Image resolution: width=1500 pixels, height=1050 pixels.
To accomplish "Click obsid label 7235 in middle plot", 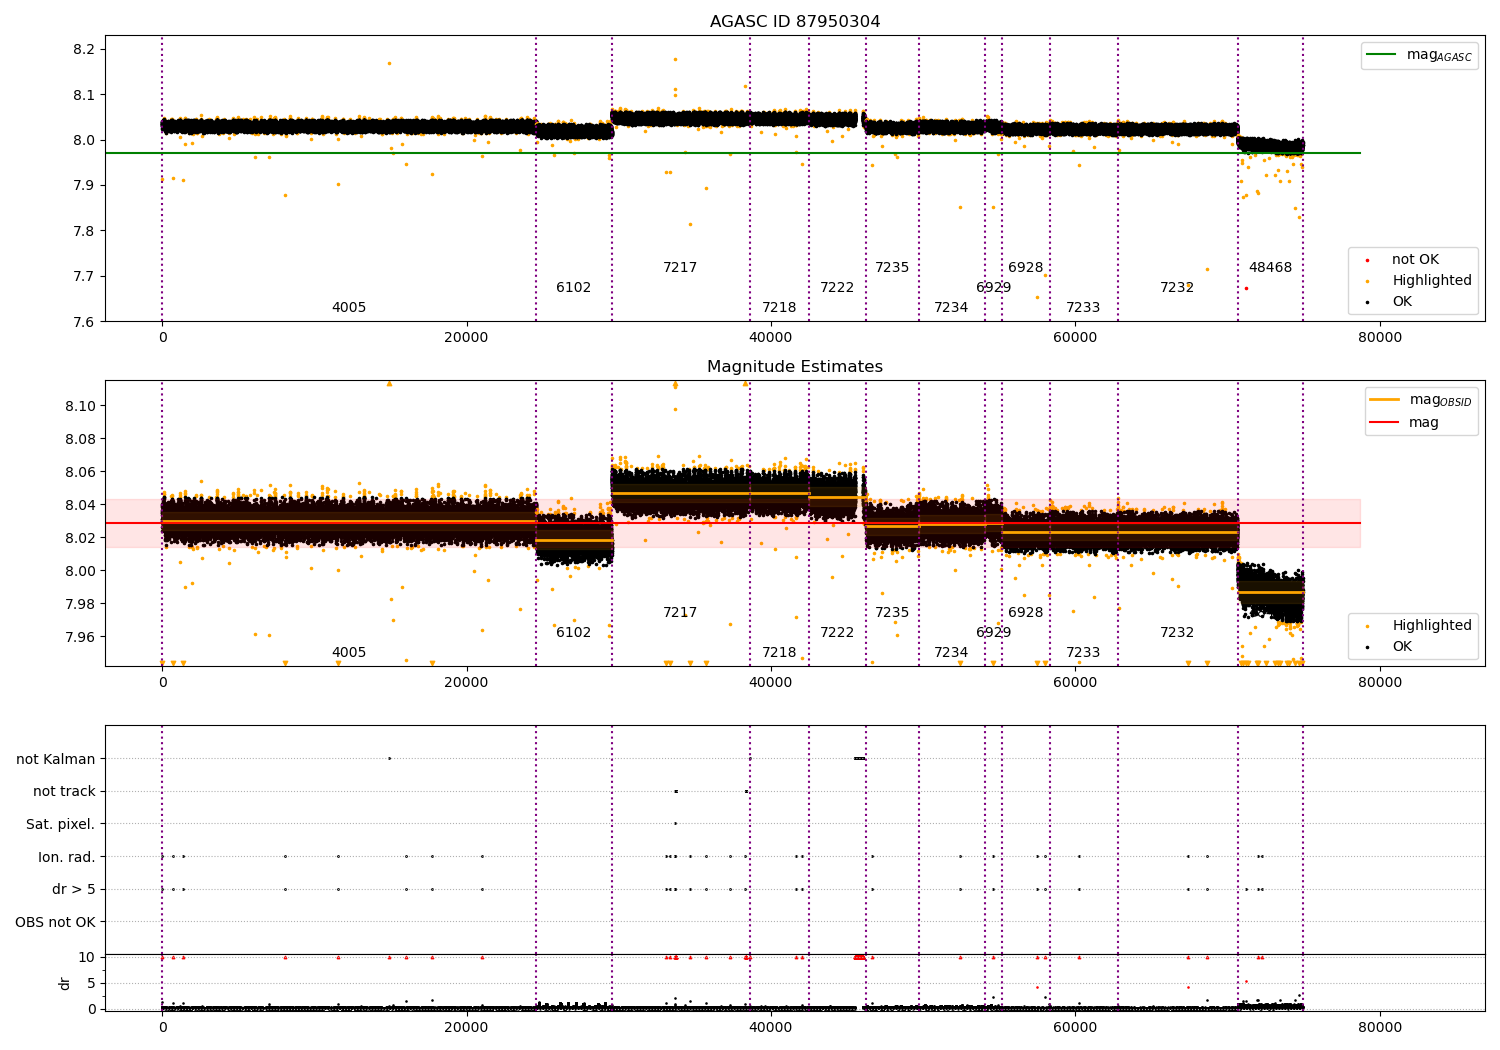I will (x=892, y=613).
